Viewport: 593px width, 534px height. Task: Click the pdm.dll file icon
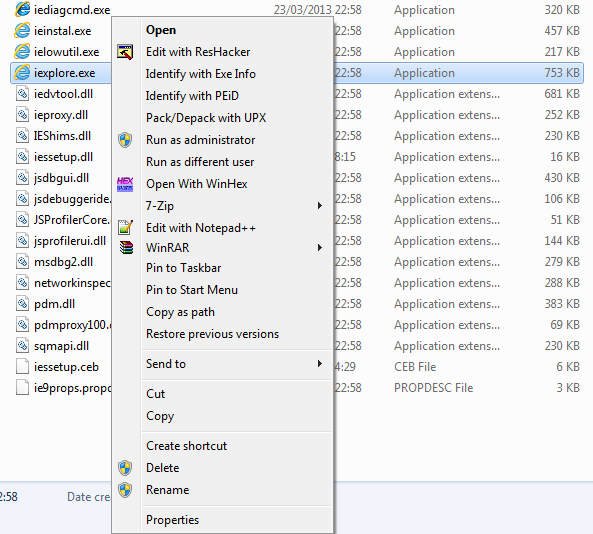point(22,303)
